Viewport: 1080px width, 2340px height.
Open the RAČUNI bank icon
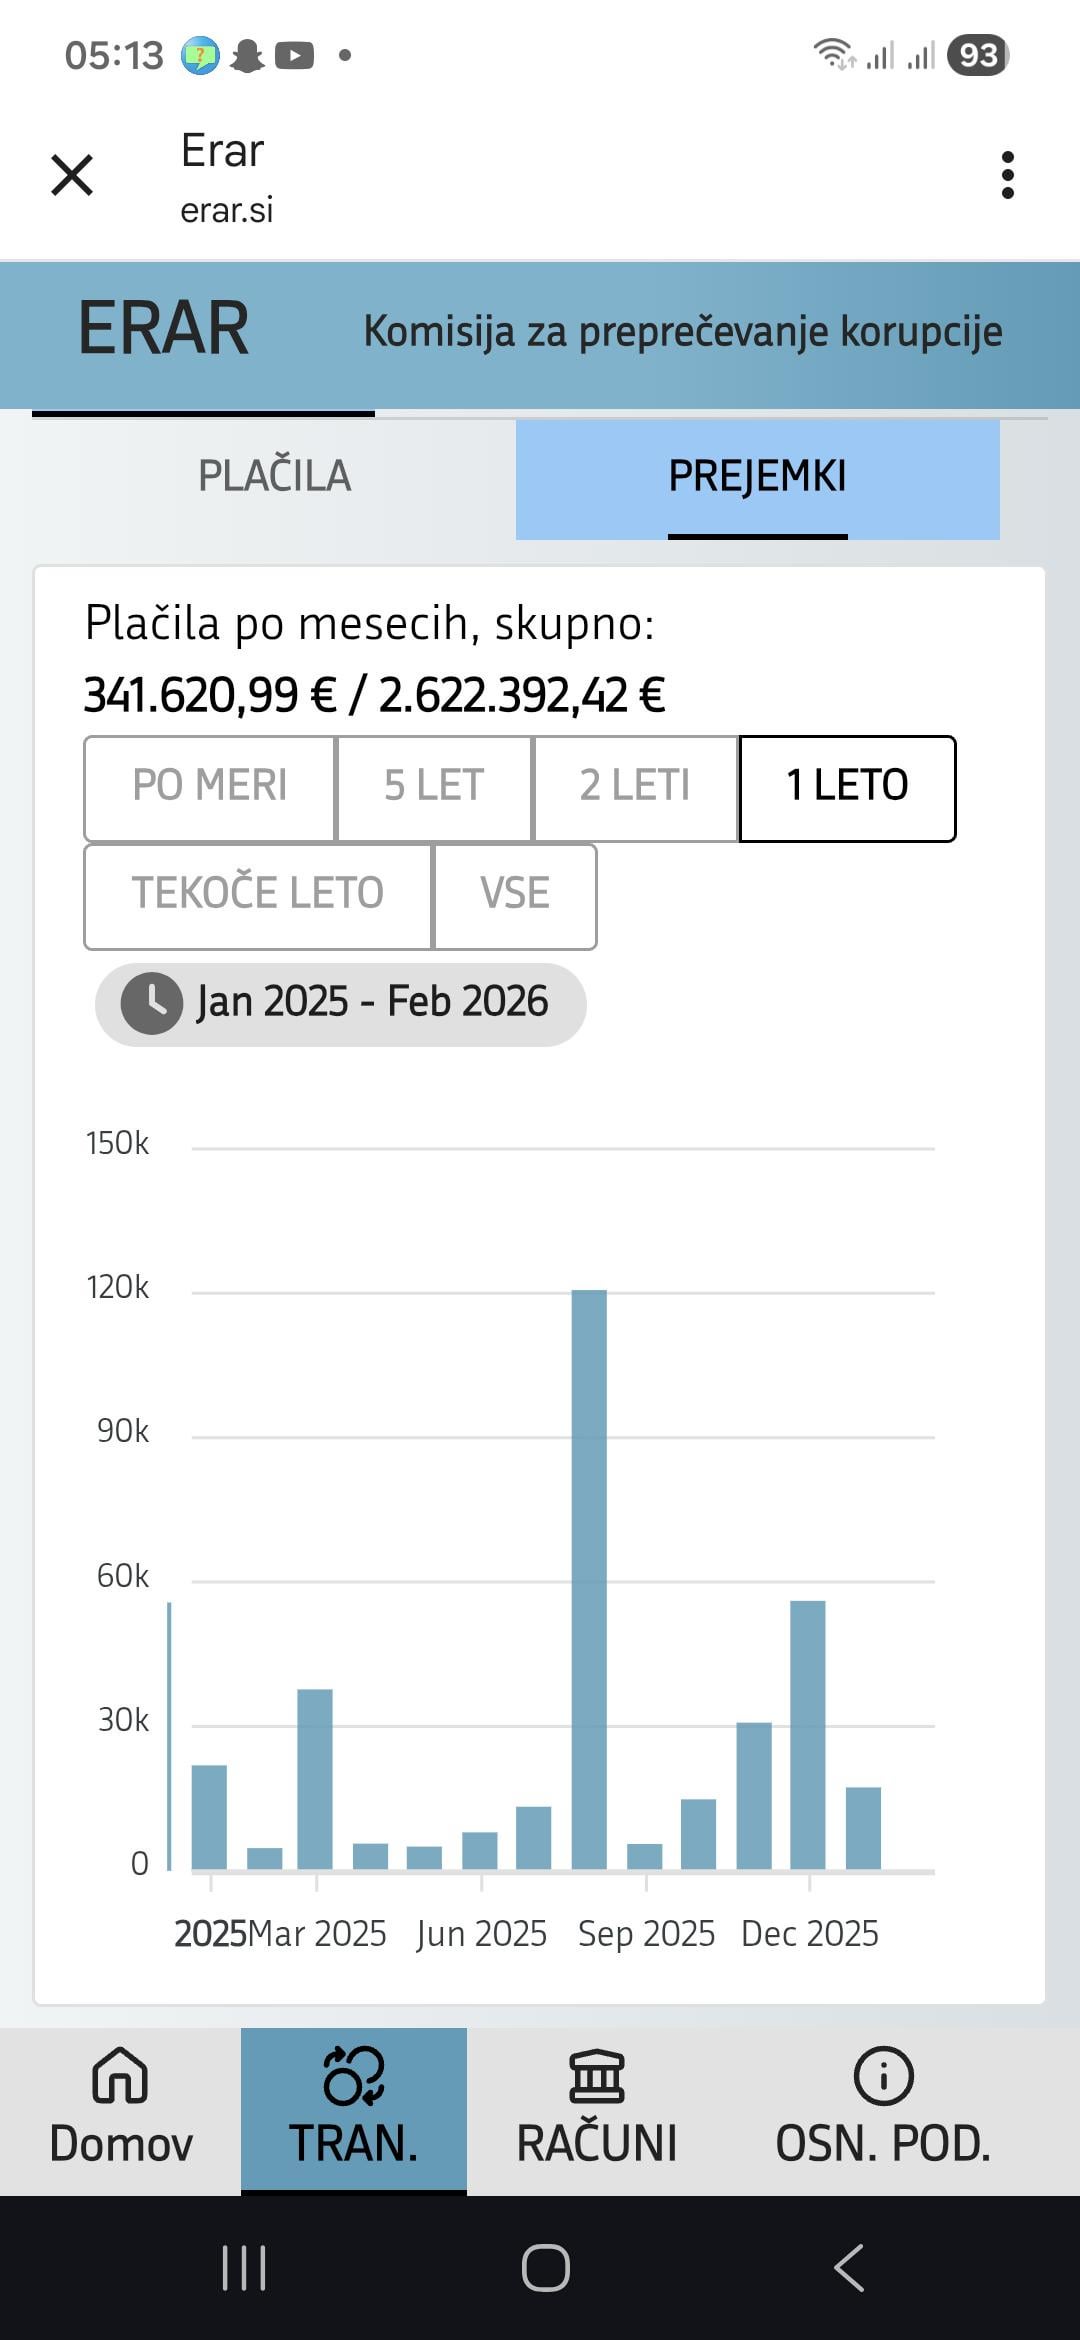tap(597, 2076)
